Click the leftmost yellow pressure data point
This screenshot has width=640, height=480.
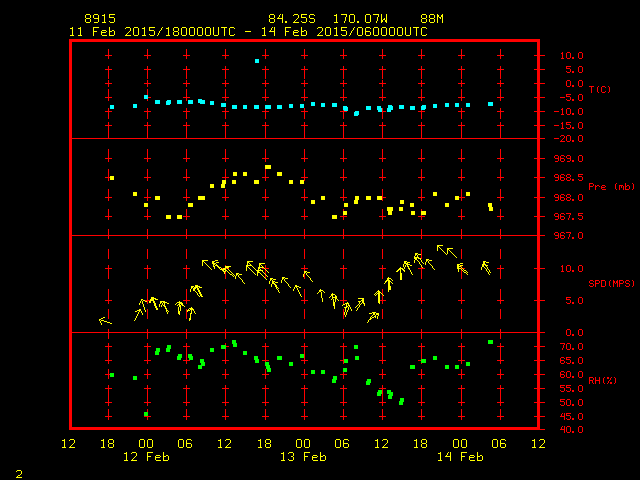[x=111, y=178]
